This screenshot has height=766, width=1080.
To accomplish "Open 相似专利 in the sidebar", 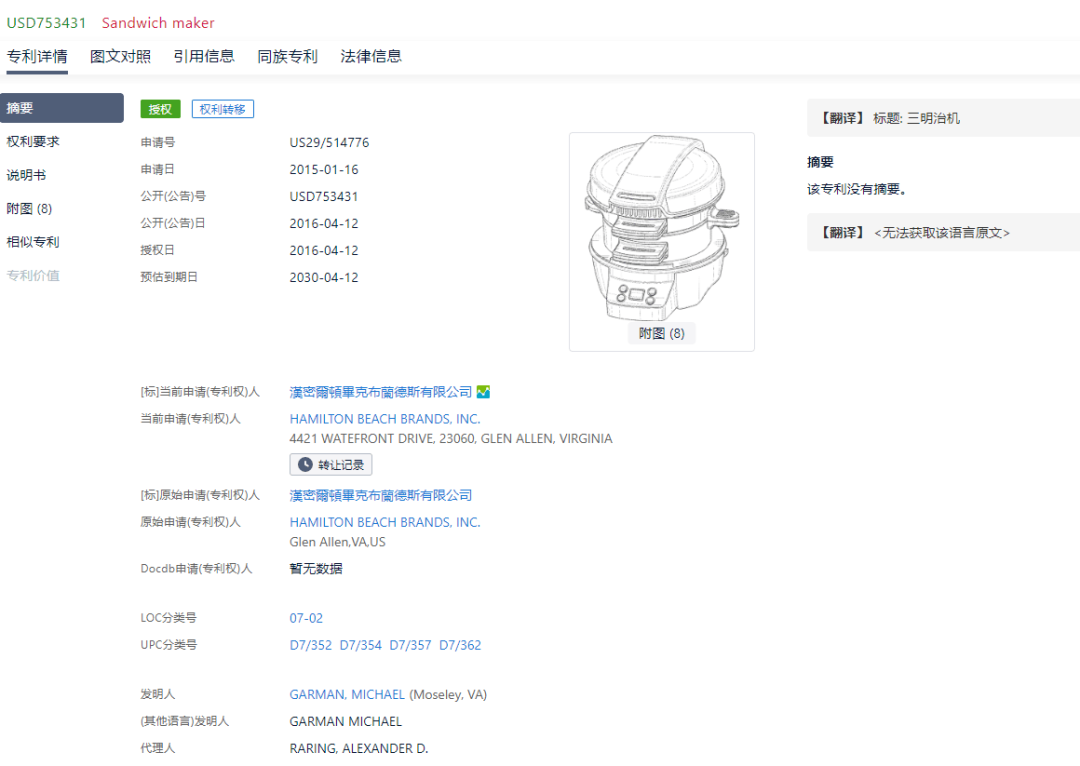I will click(33, 242).
